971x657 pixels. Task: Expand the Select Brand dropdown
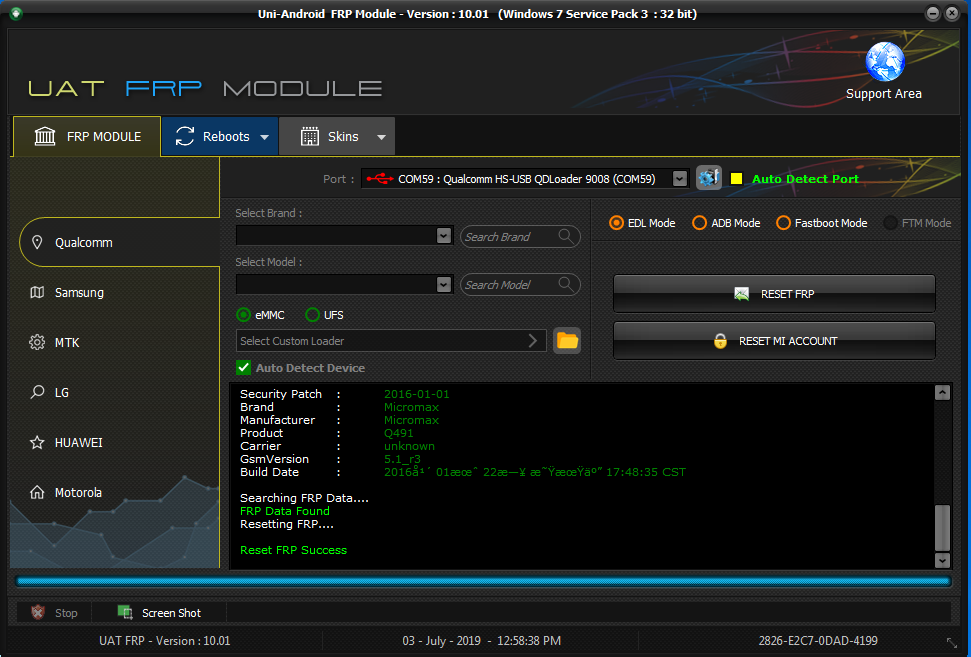pyautogui.click(x=443, y=235)
